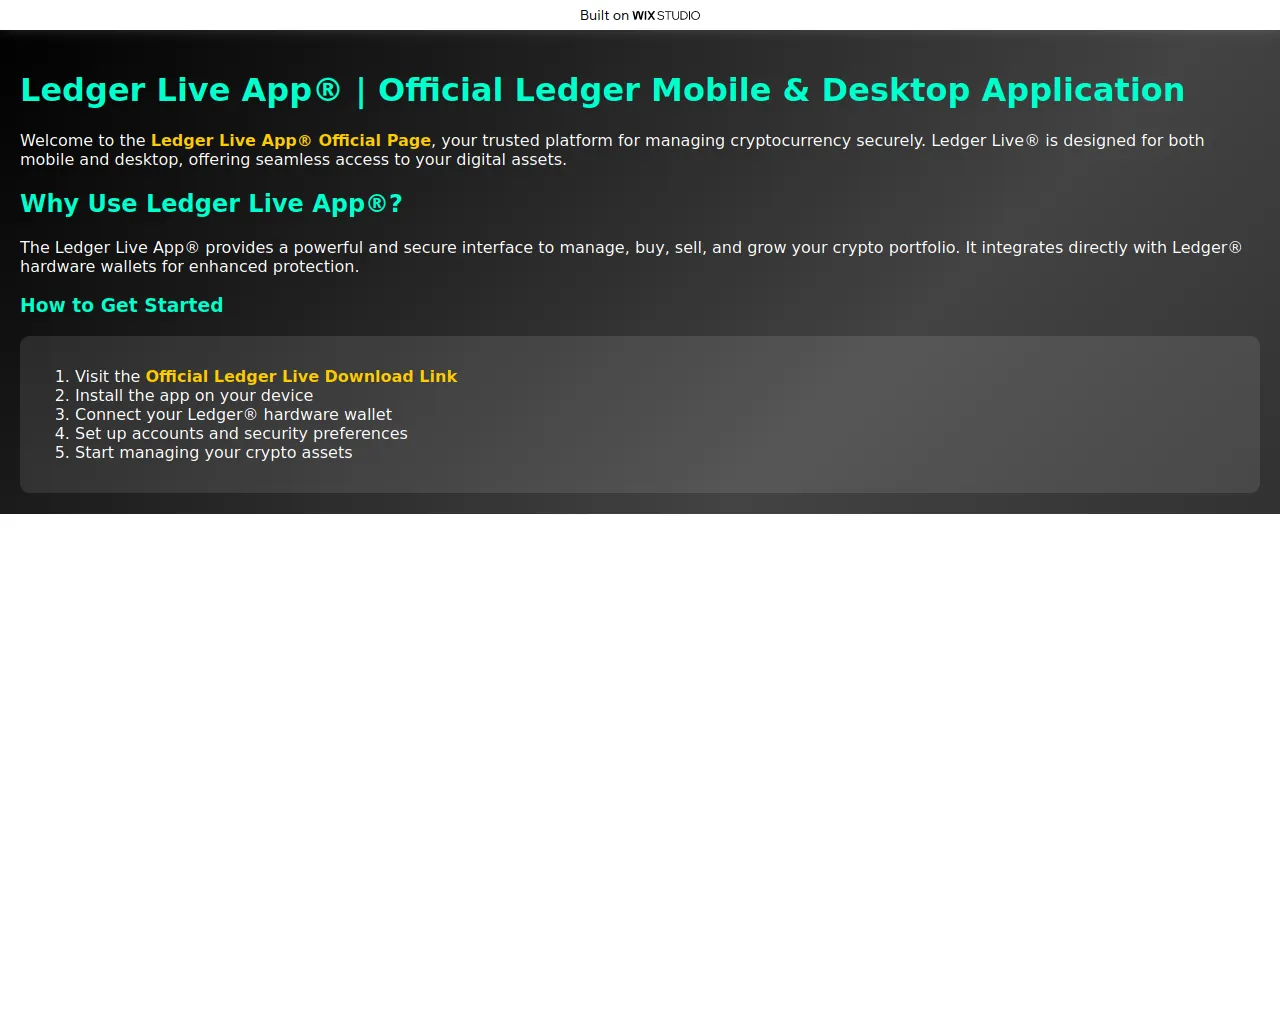Open the Official Ledger Live Download Link
Image resolution: width=1280 pixels, height=1024 pixels.
(x=301, y=377)
